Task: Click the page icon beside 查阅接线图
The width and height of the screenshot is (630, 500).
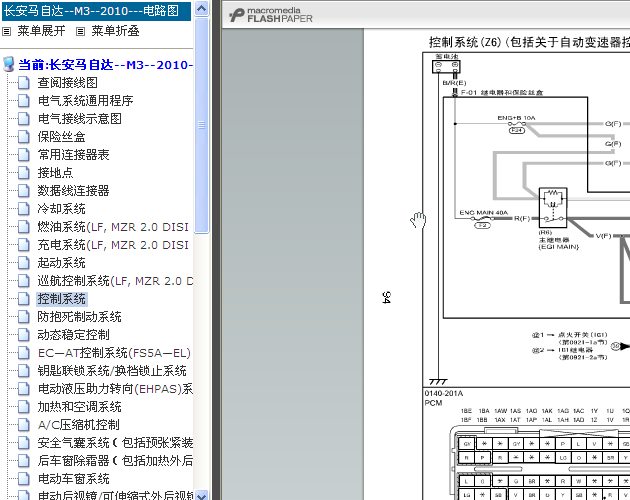Action: tap(24, 83)
